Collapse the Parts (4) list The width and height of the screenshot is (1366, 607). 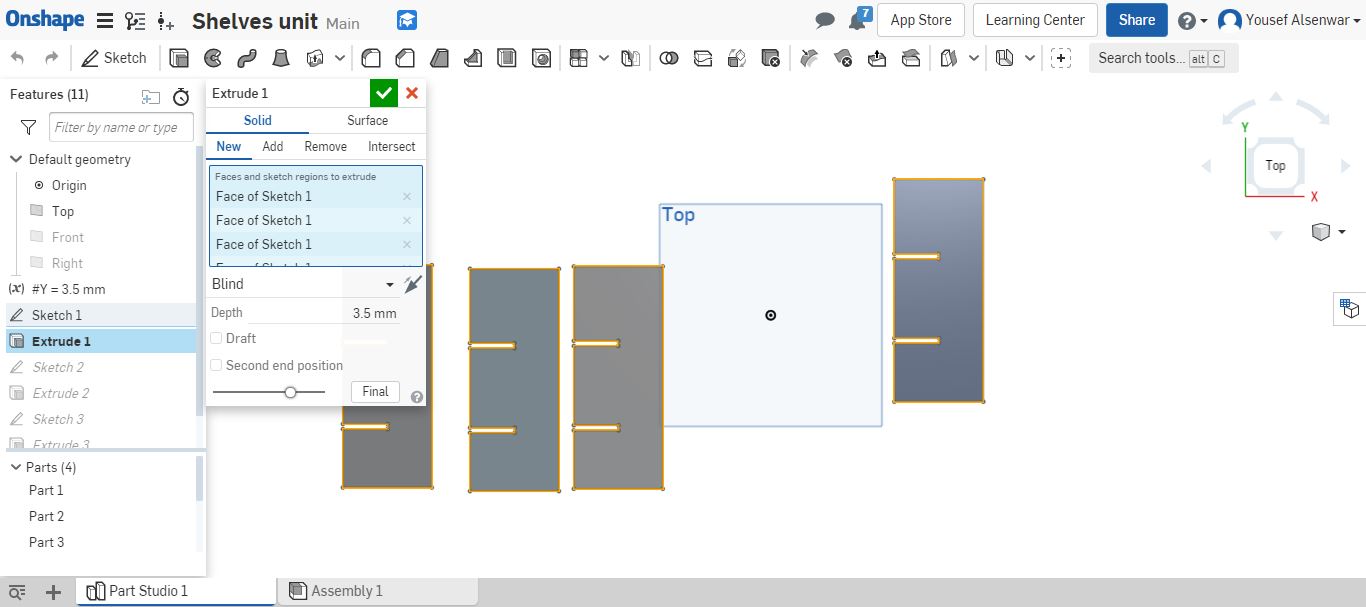pos(16,467)
